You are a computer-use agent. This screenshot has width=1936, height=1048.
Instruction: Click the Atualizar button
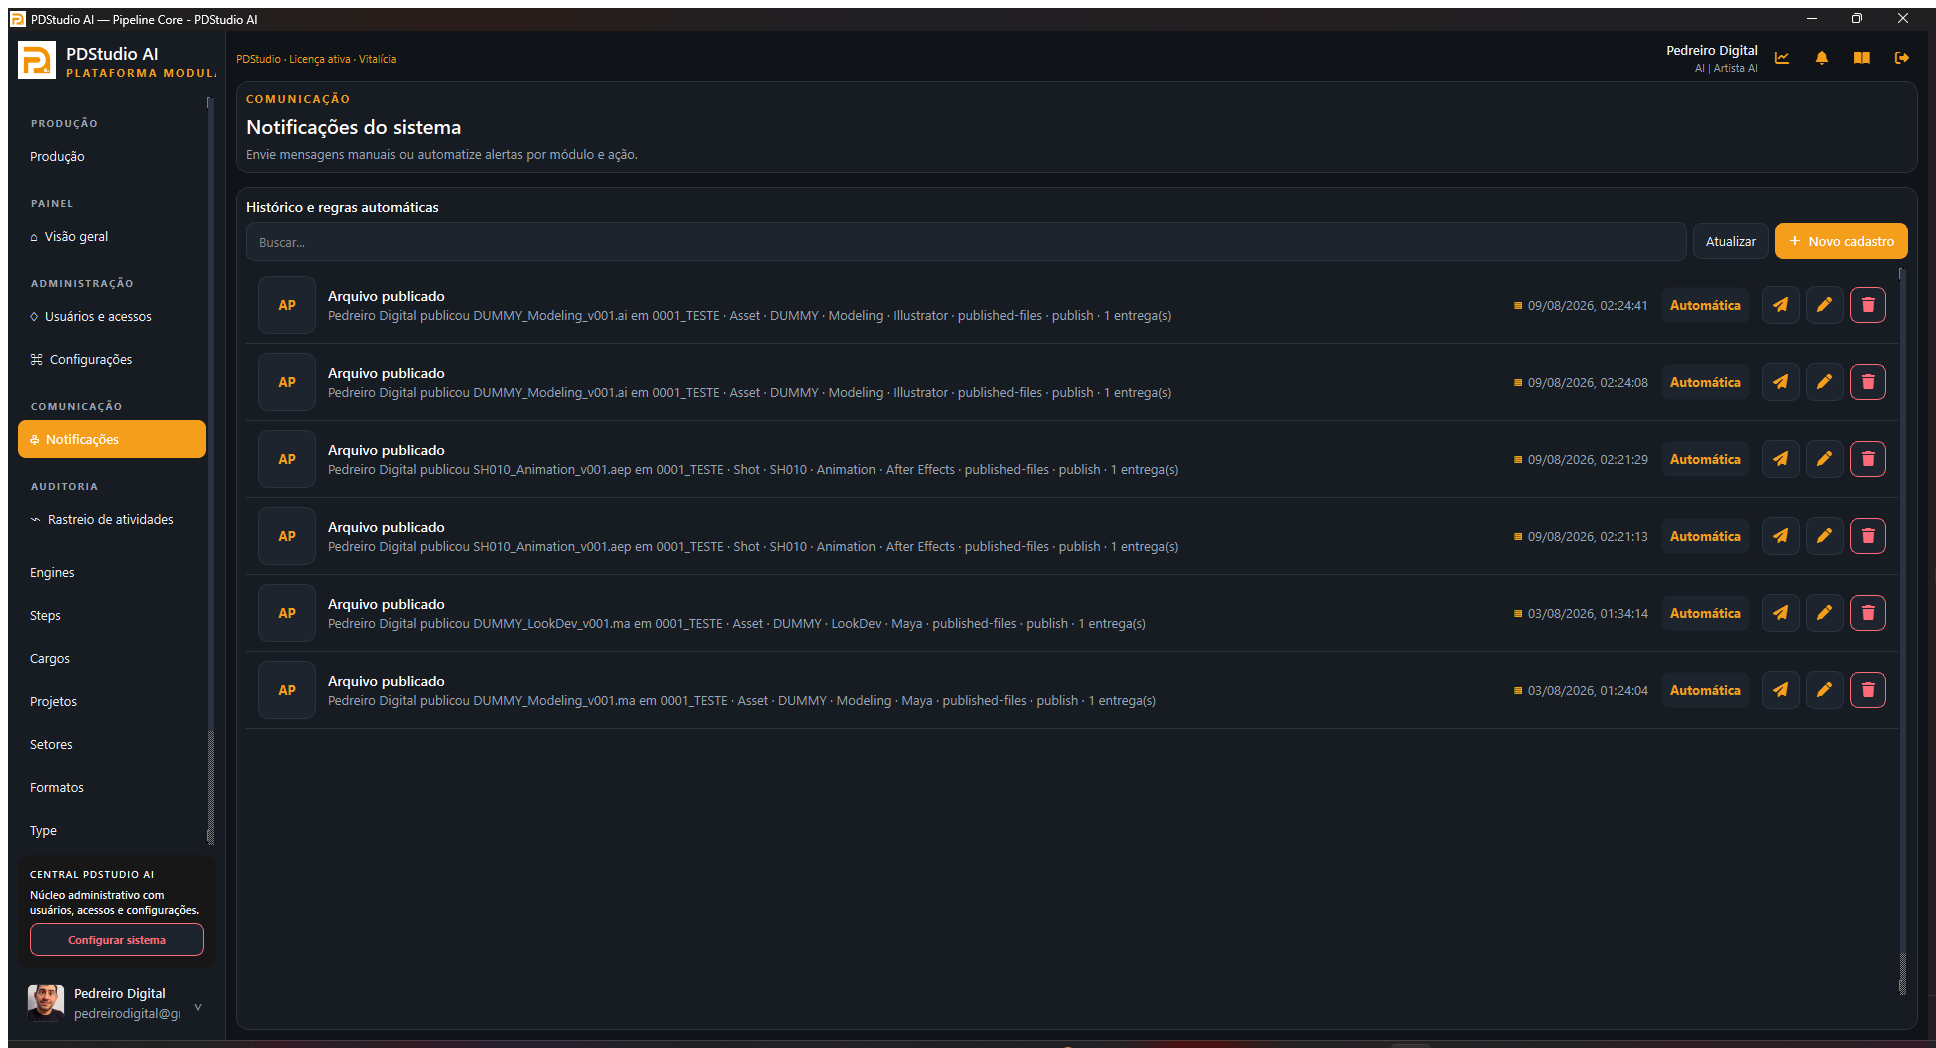pos(1730,241)
